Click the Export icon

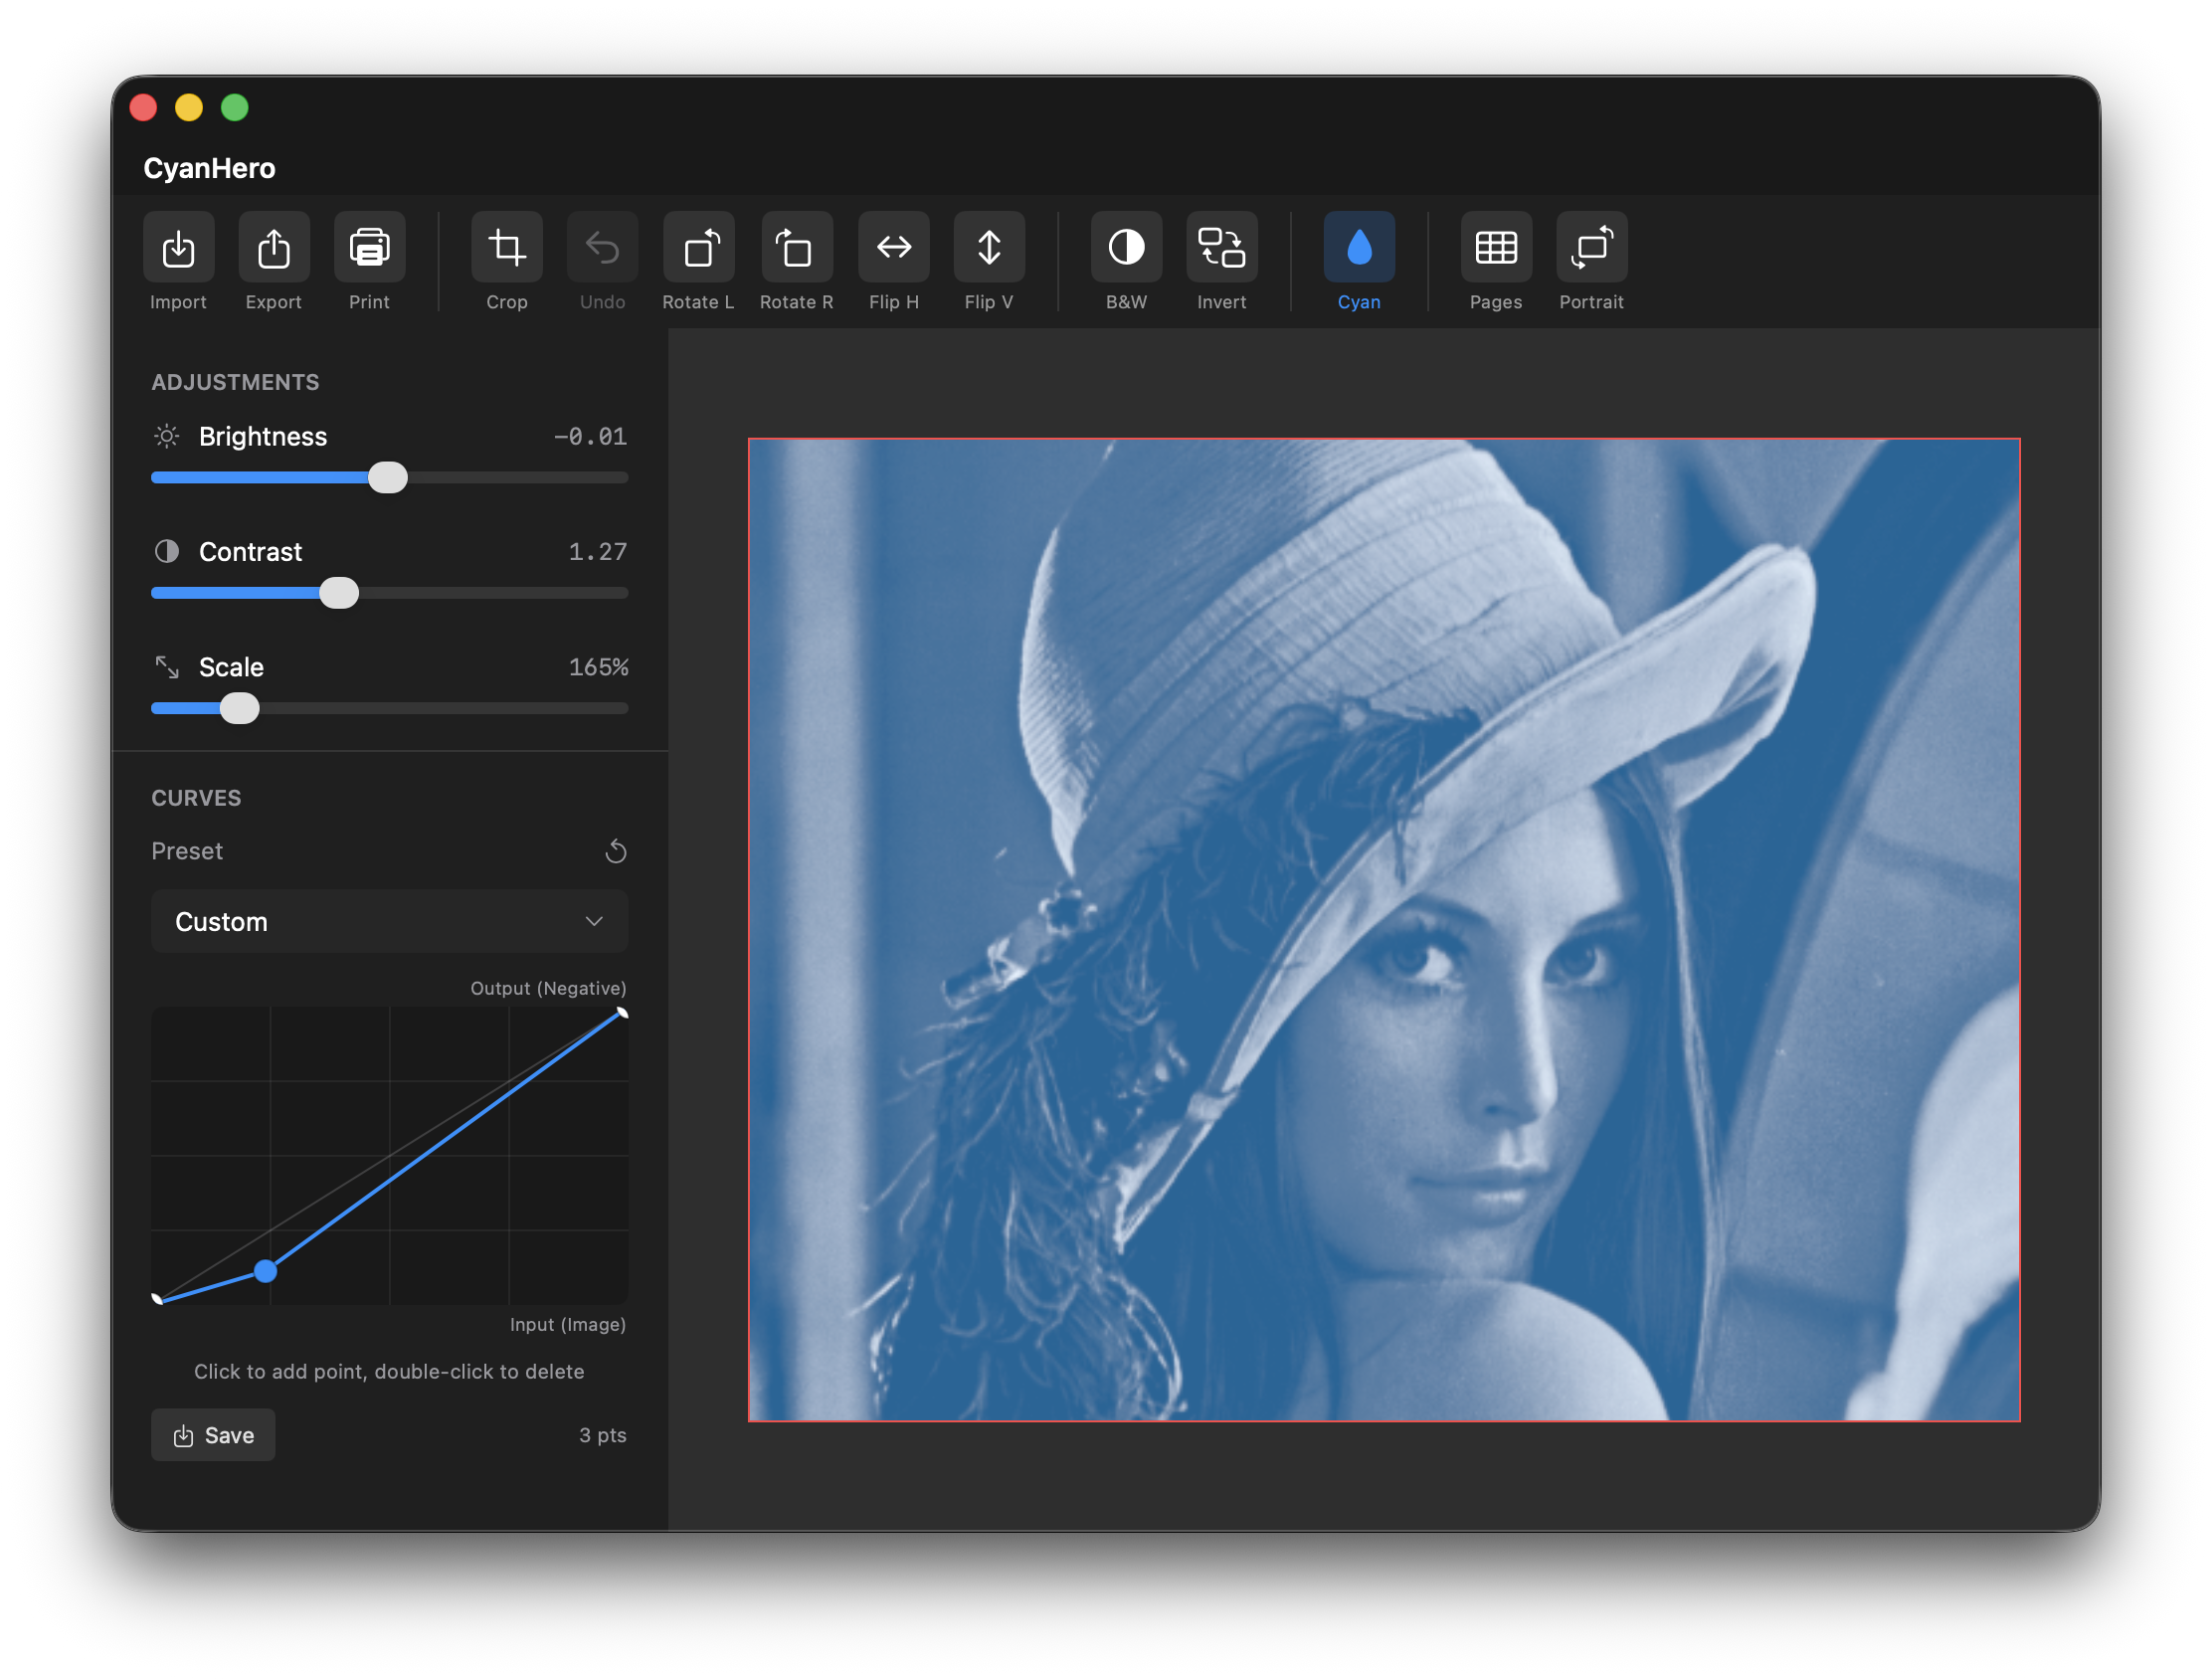click(x=273, y=248)
